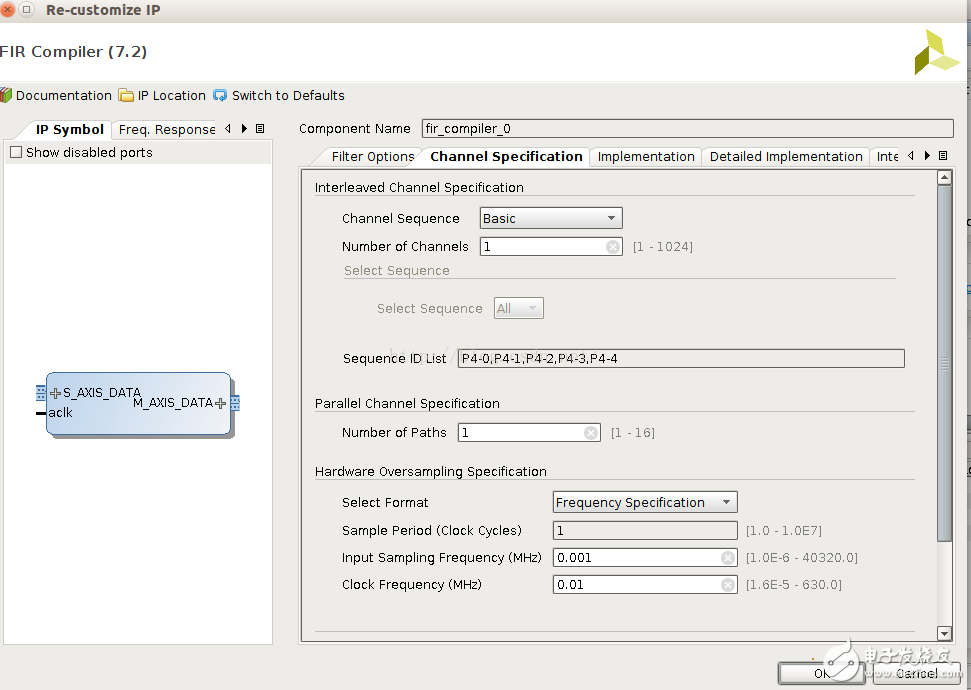Viewport: 971px width, 690px height.
Task: Open the Channel Sequence dropdown
Action: coord(550,219)
